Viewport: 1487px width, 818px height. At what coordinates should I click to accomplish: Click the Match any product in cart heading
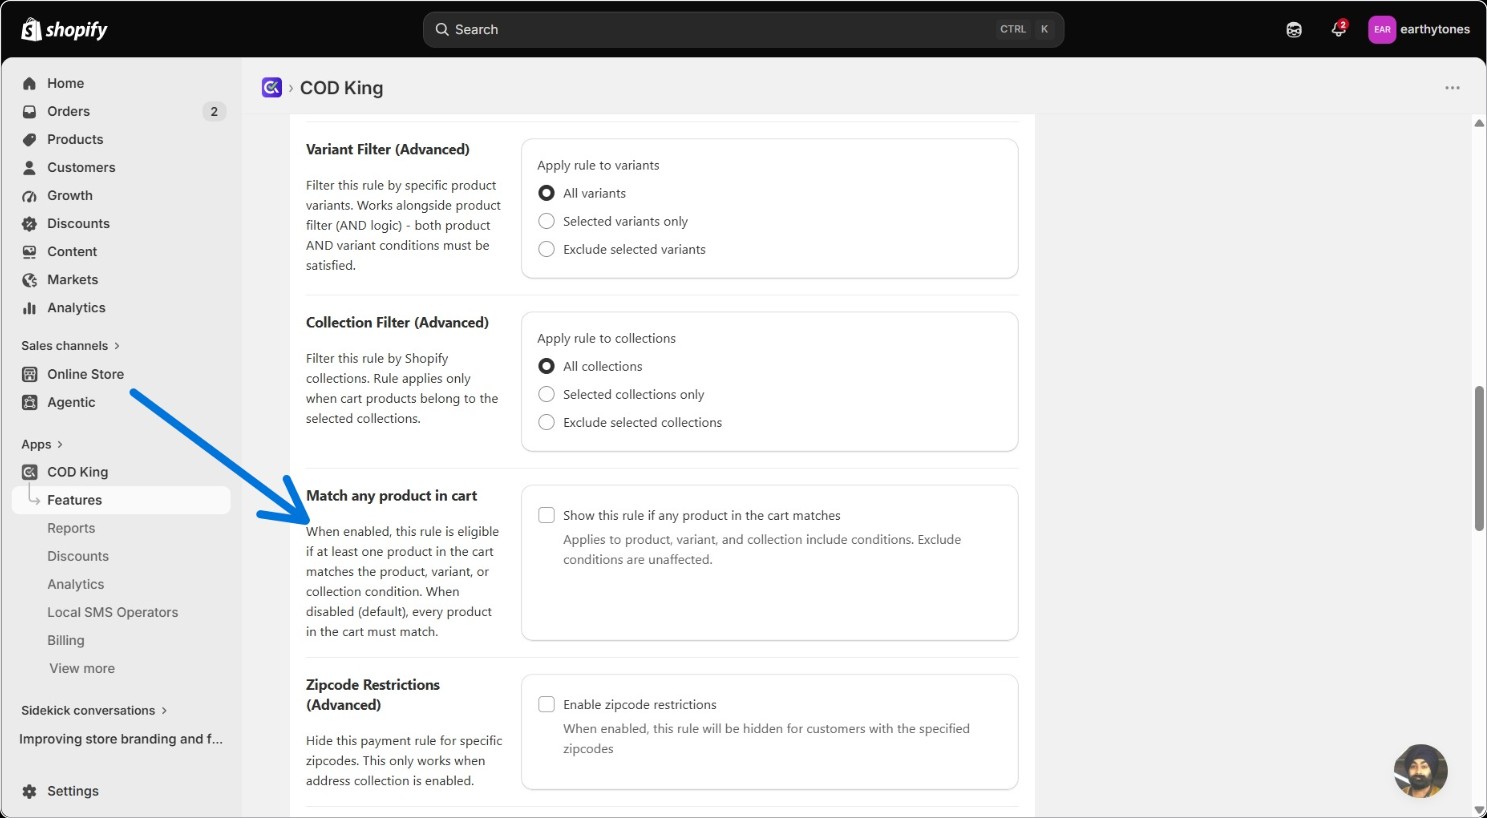(x=391, y=496)
